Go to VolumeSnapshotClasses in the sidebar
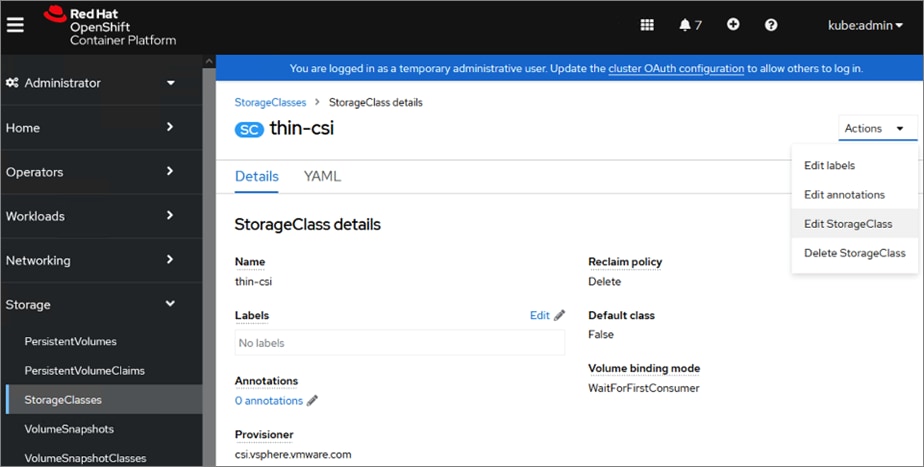Viewport: 924px width, 467px height. 85,458
